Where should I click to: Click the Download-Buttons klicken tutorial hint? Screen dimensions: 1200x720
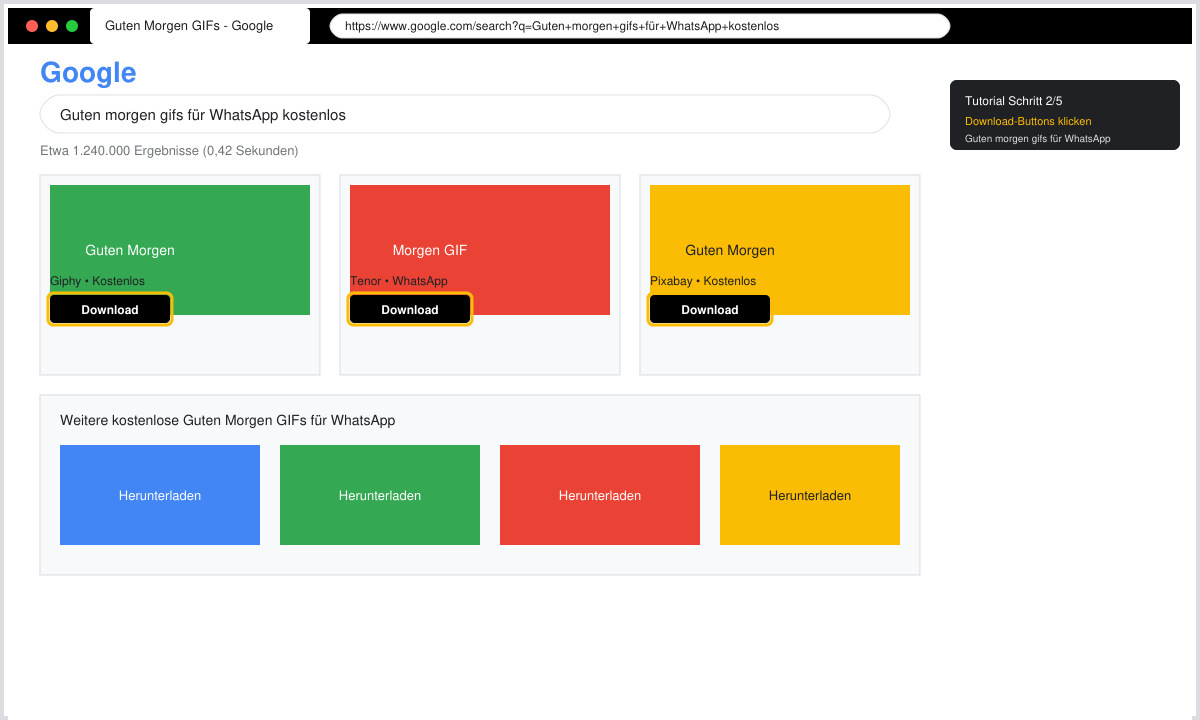click(x=1028, y=121)
